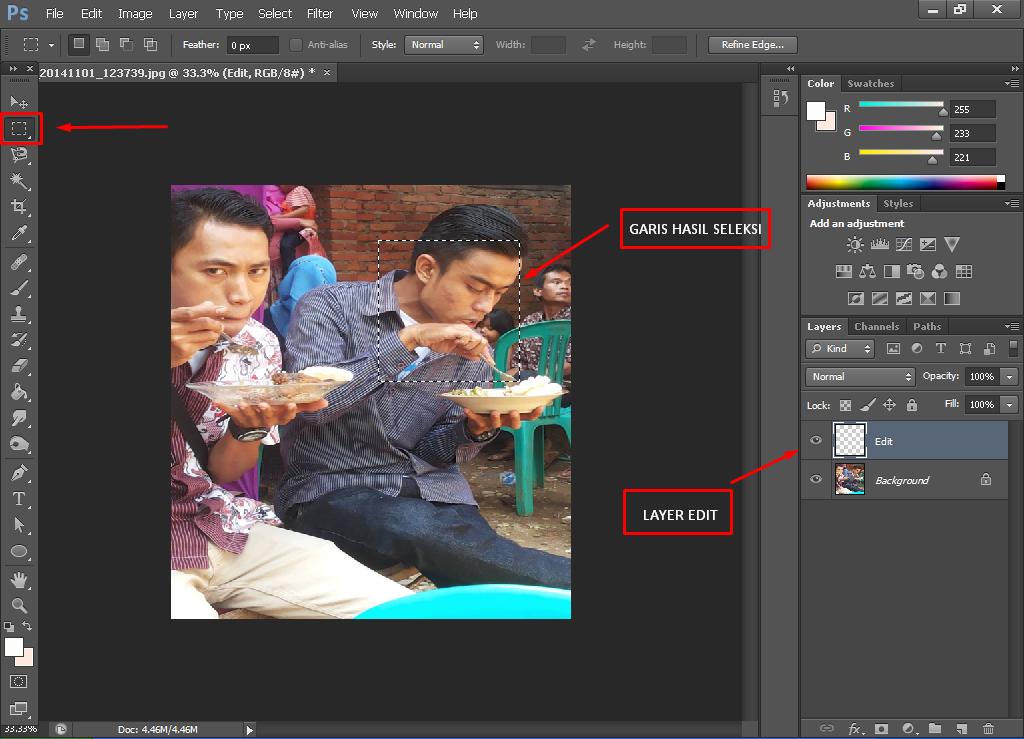Choose New selection mode
The image size is (1024, 739).
(x=78, y=44)
